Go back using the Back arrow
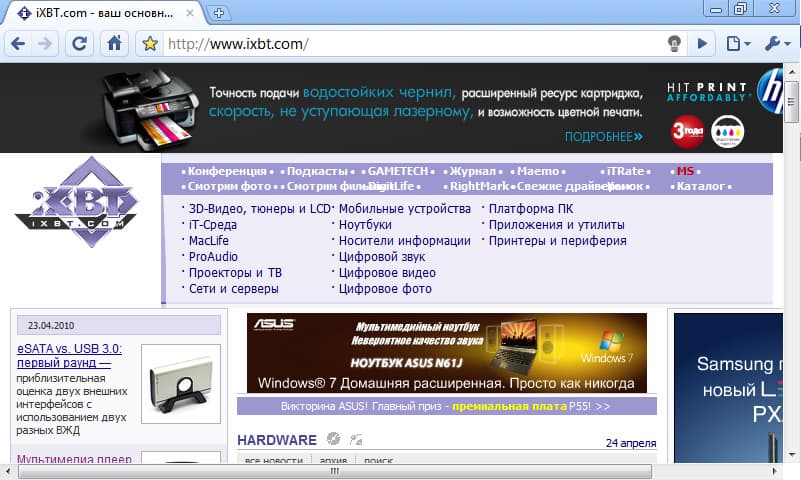801x480 pixels. coord(18,44)
